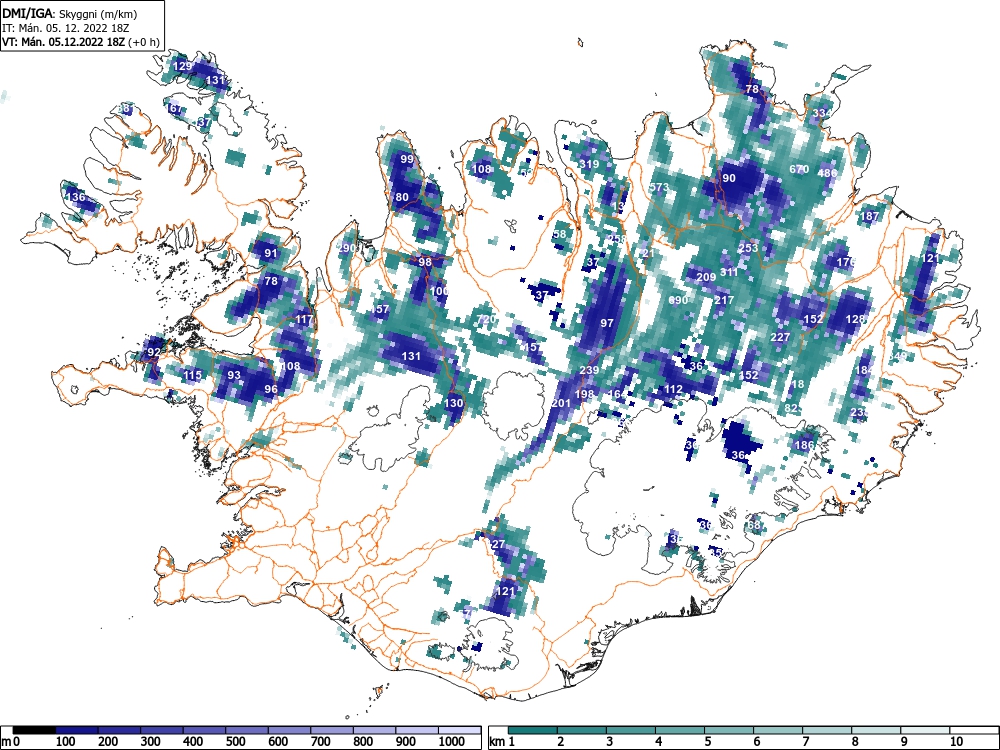Image resolution: width=1000 pixels, height=750 pixels.
Task: Select the 96 visibility value
Action: coord(271,389)
